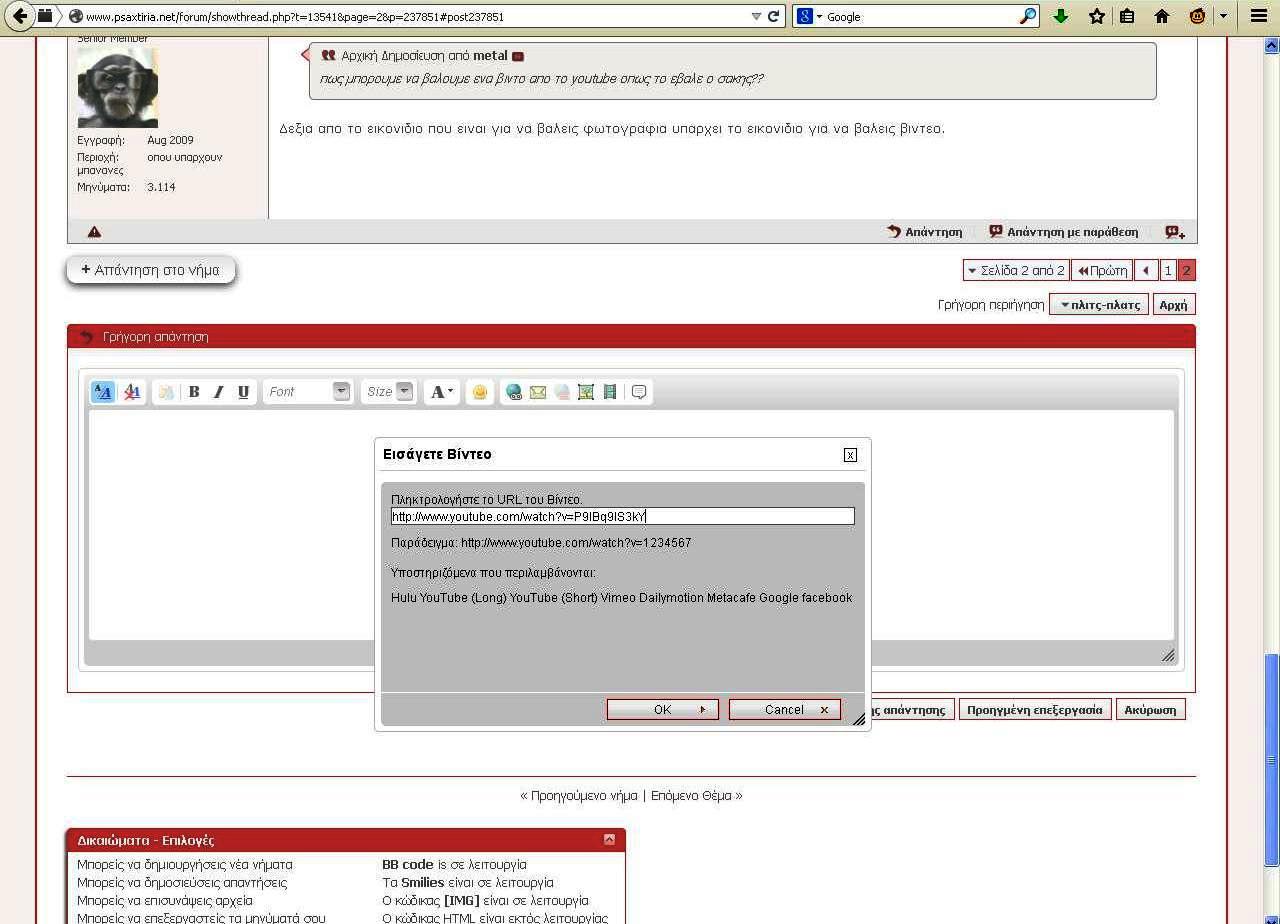1280x924 pixels.
Task: Click the insert link globe icon
Action: point(514,392)
